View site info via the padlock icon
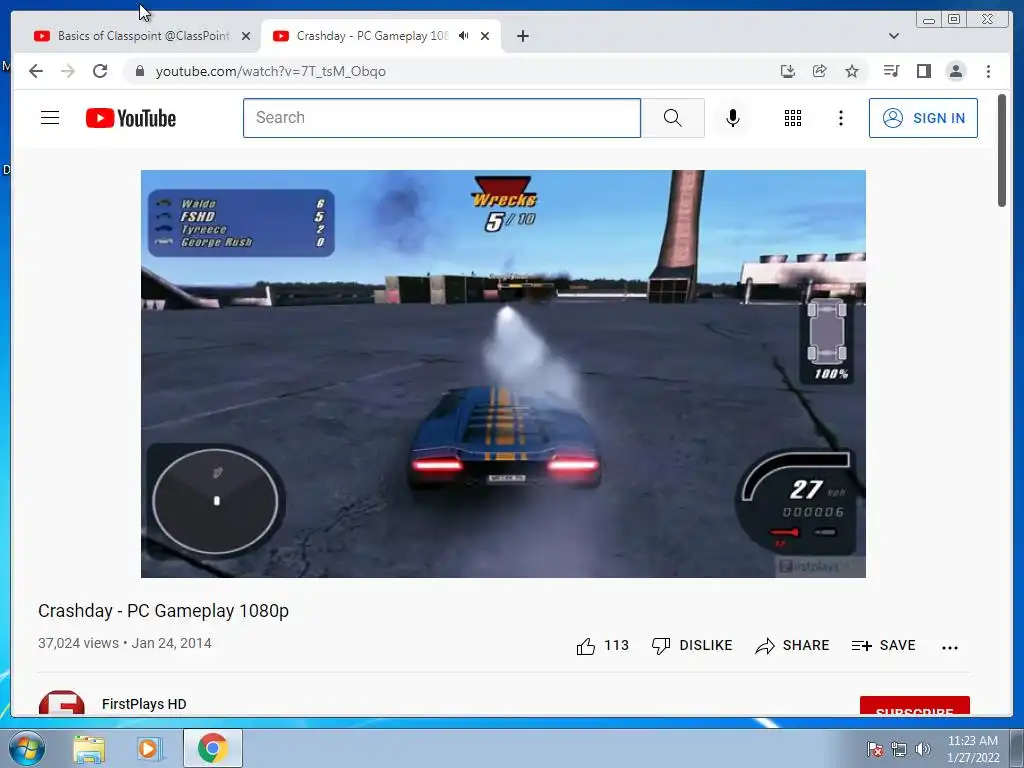 pyautogui.click(x=139, y=71)
